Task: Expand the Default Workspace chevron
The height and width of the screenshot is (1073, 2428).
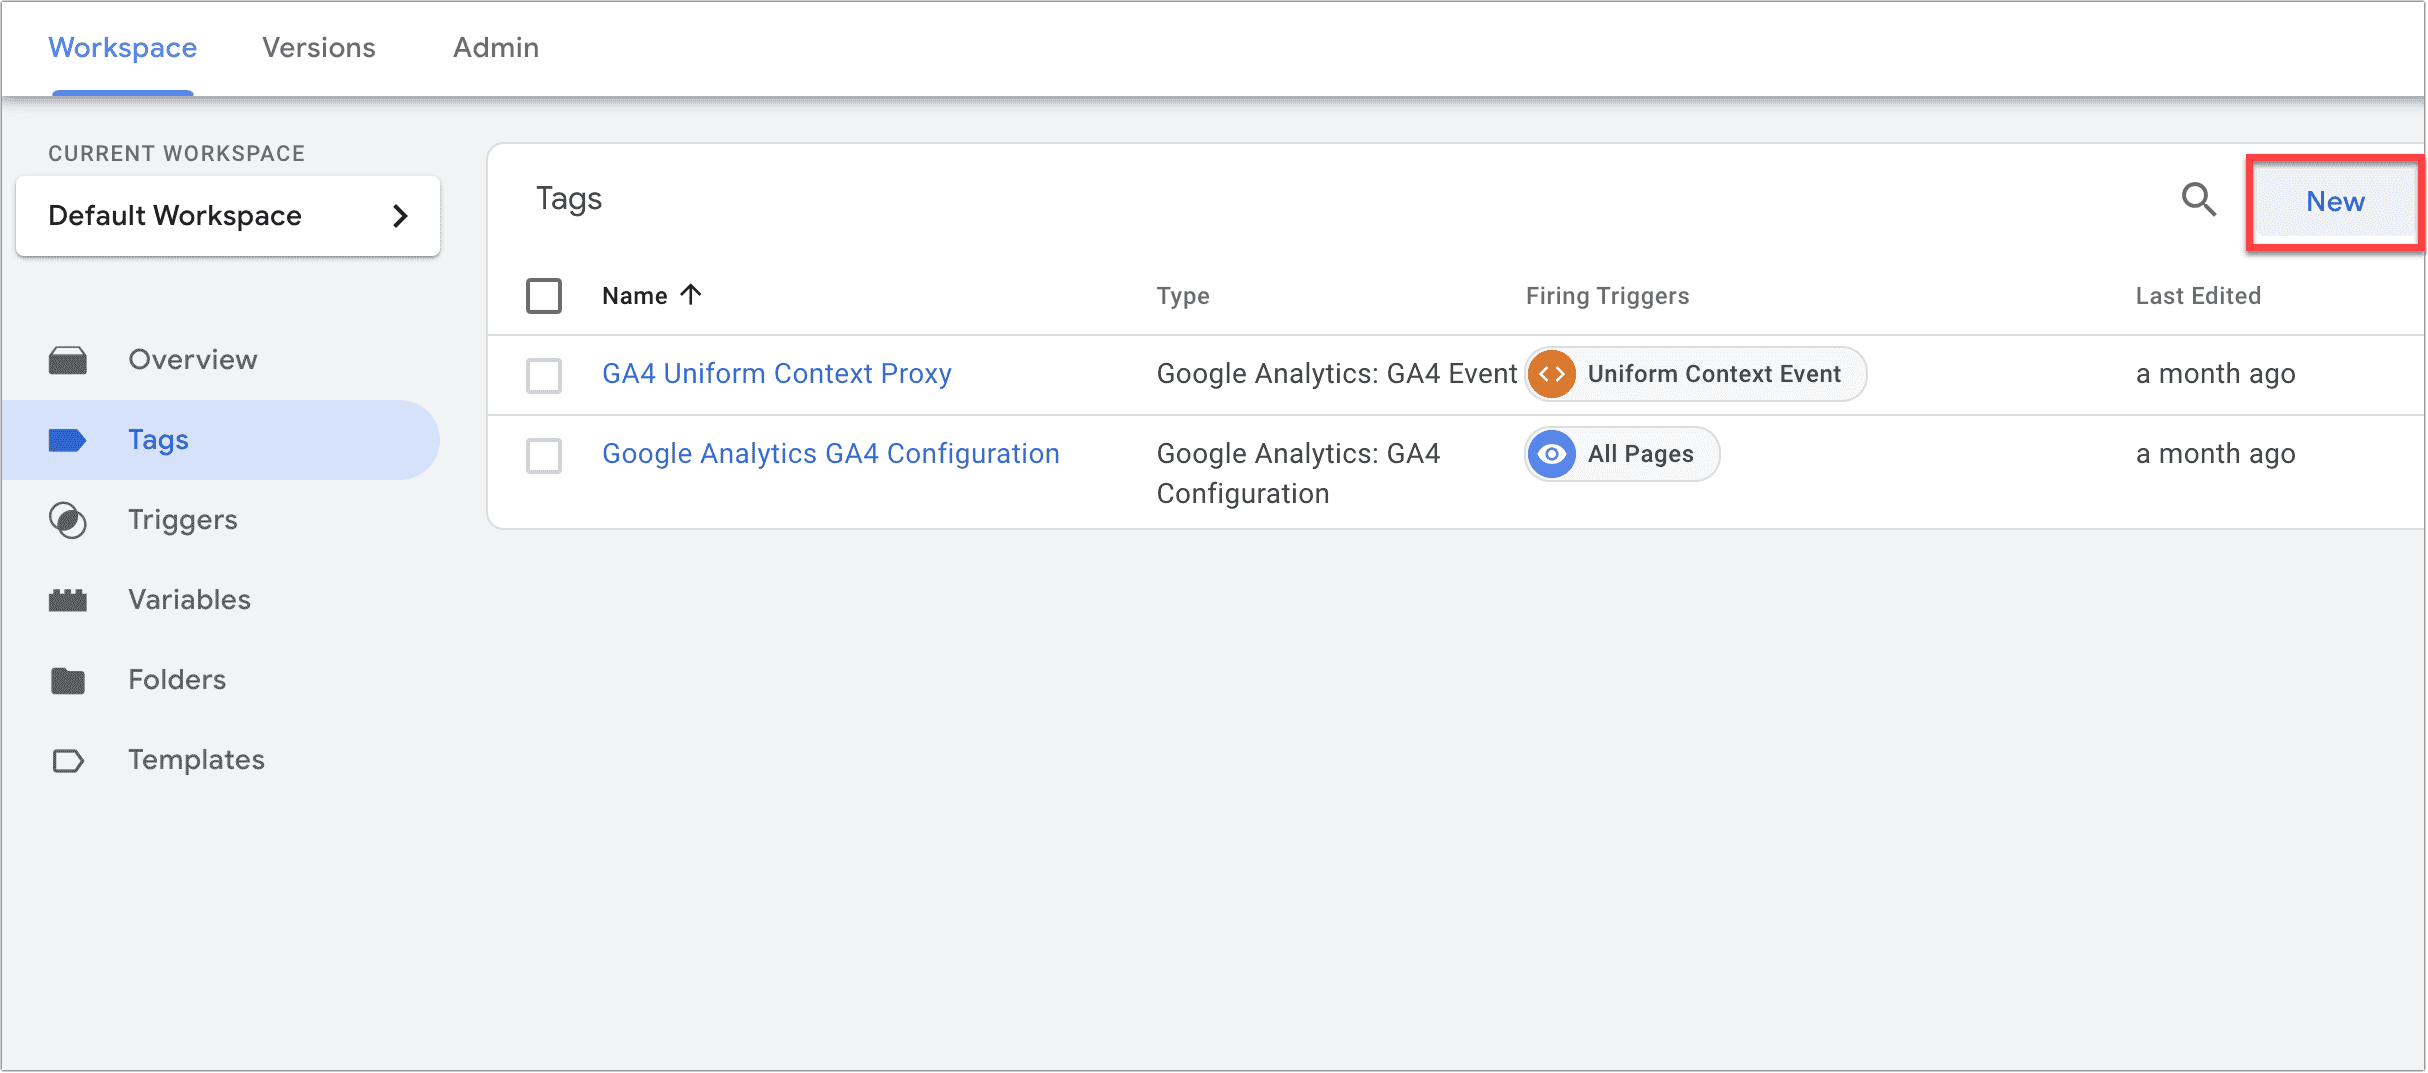Action: coord(400,216)
